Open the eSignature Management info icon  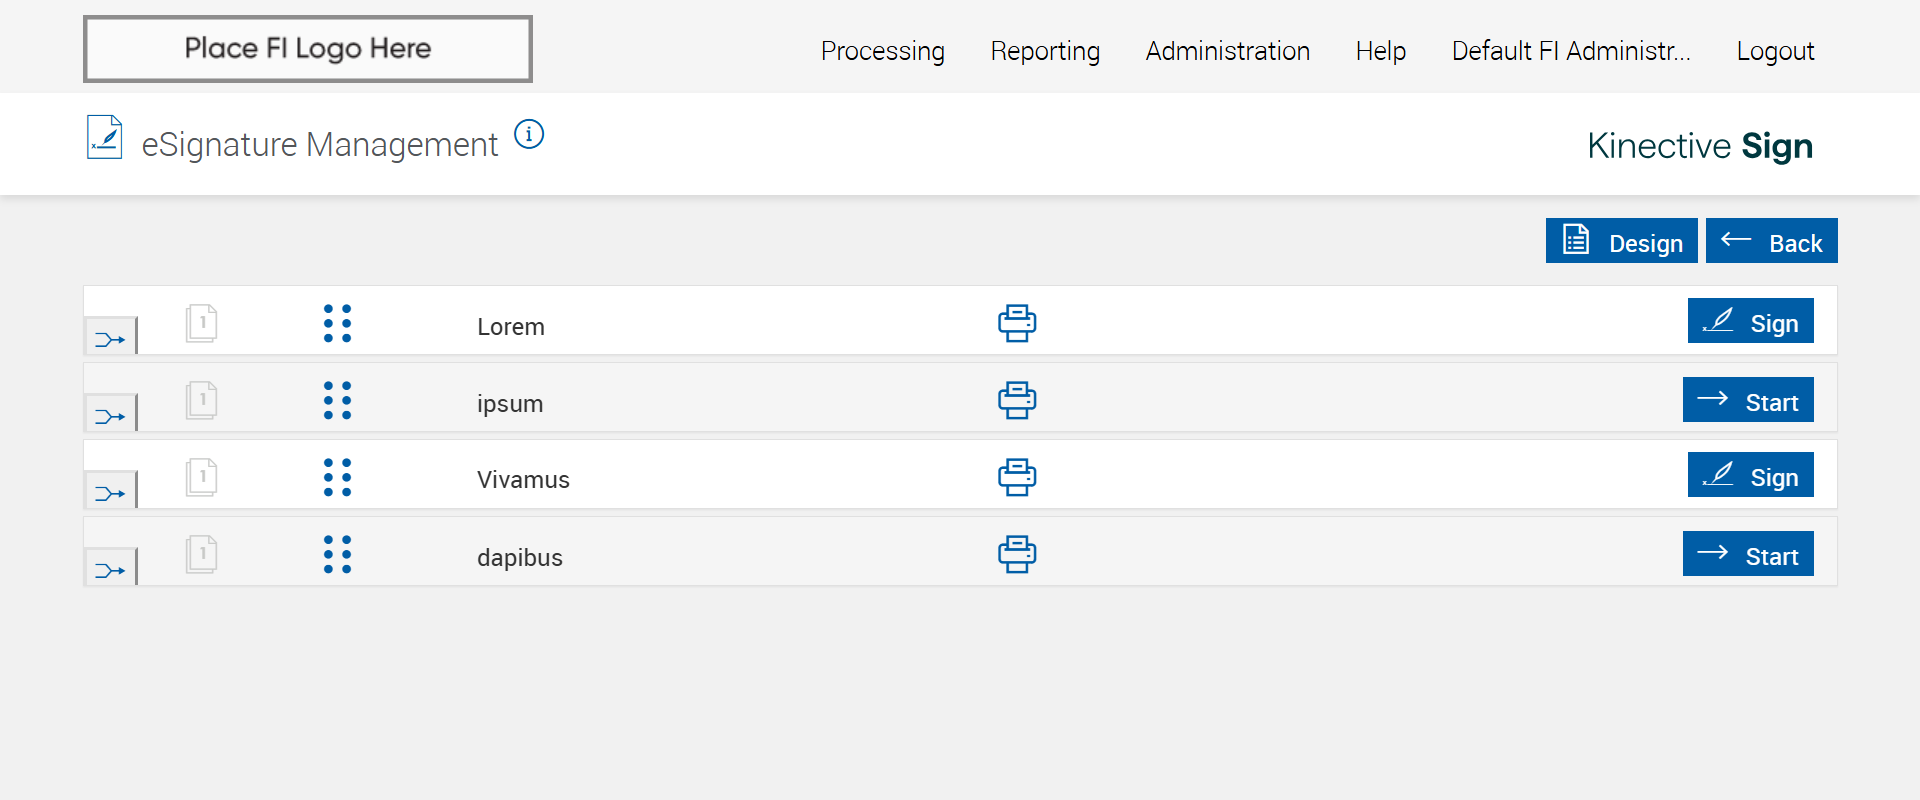[529, 134]
